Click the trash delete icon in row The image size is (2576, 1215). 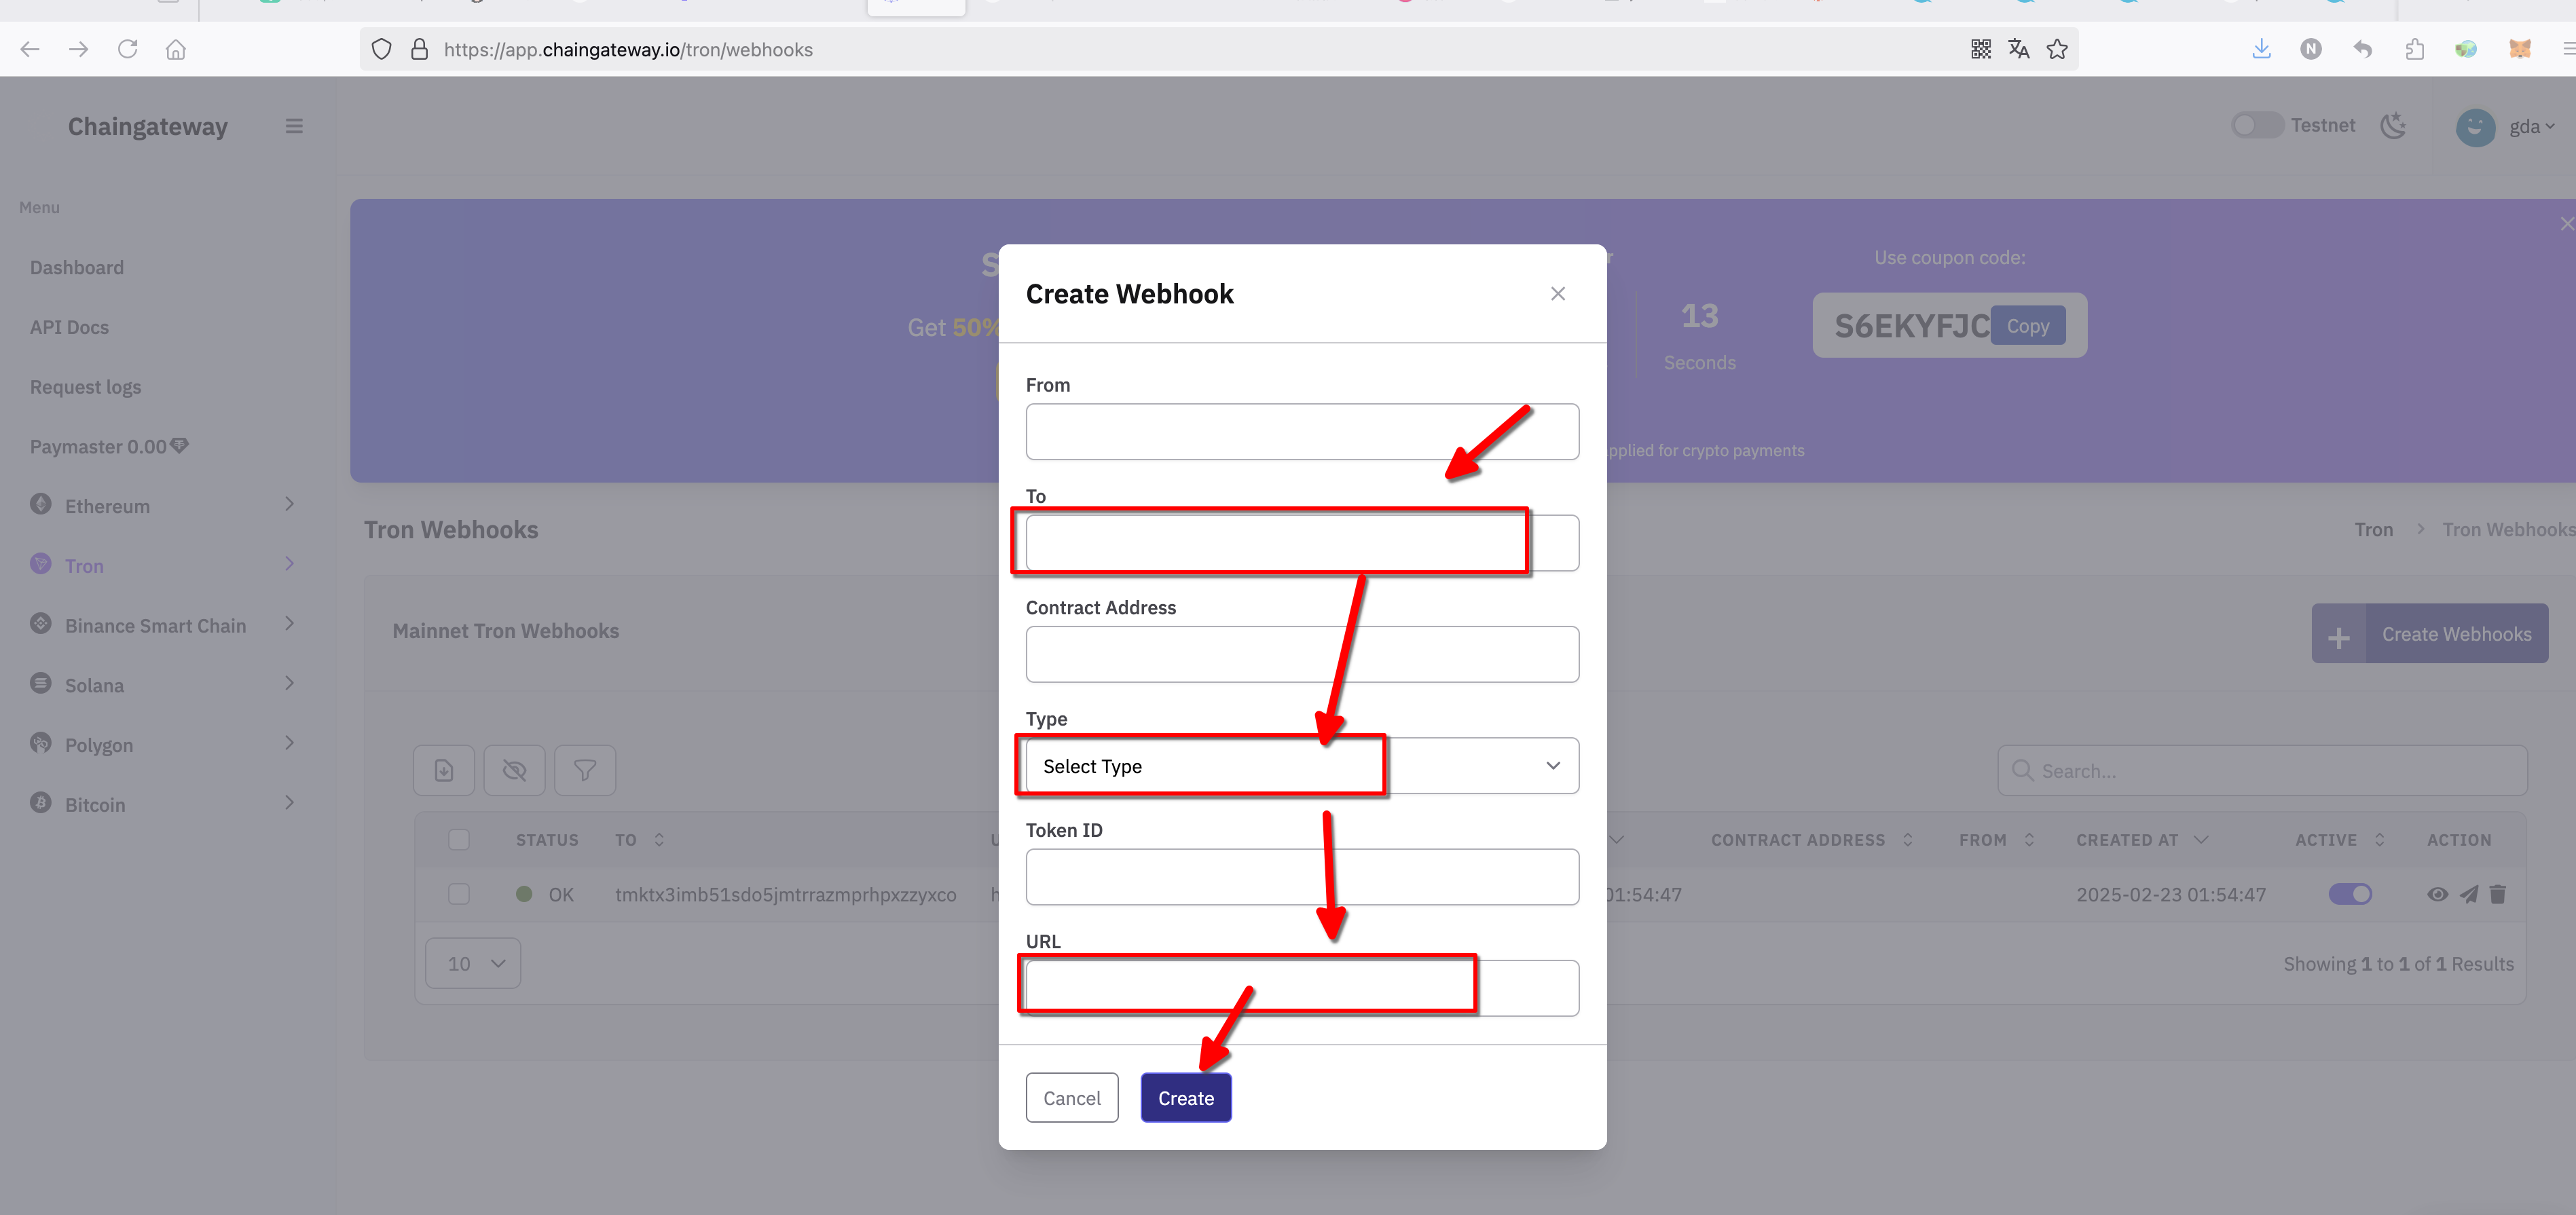(x=2497, y=894)
